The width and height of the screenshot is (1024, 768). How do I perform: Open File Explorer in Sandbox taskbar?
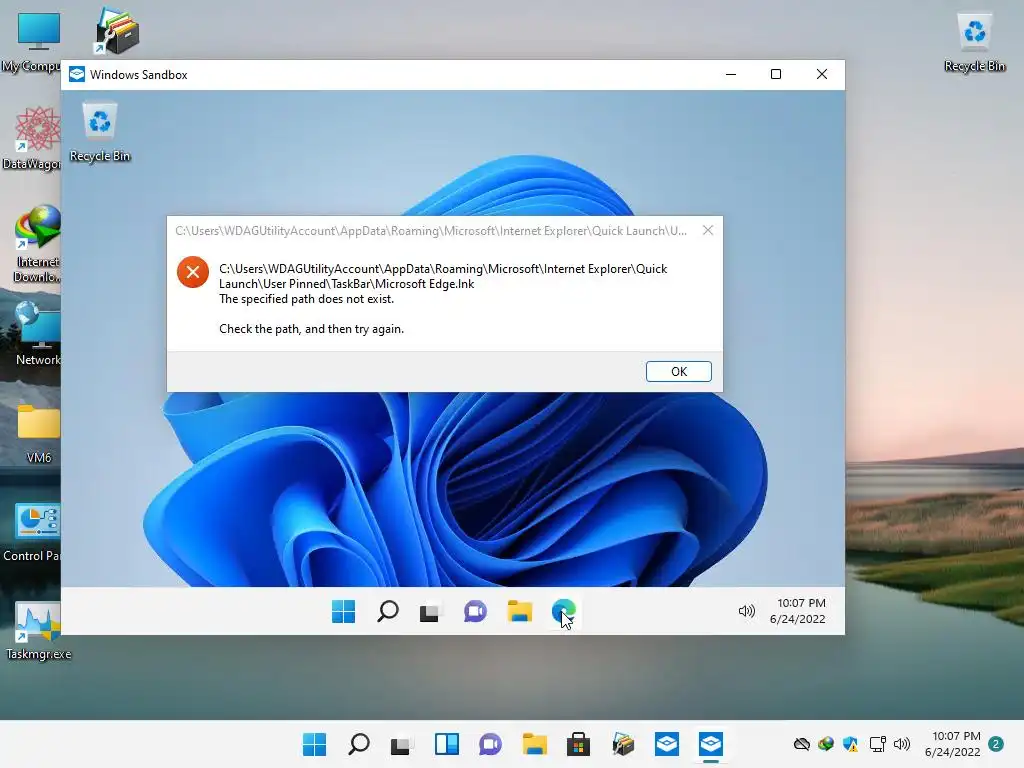click(x=519, y=612)
